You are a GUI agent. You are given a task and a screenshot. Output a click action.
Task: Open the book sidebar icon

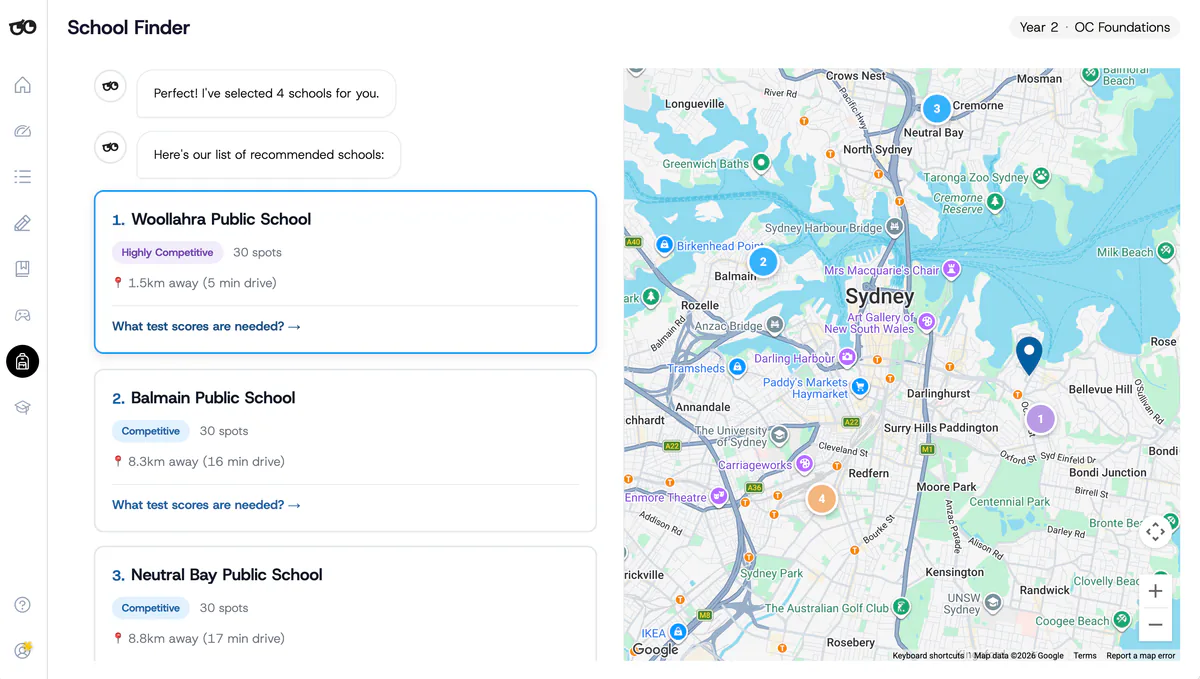(22, 269)
